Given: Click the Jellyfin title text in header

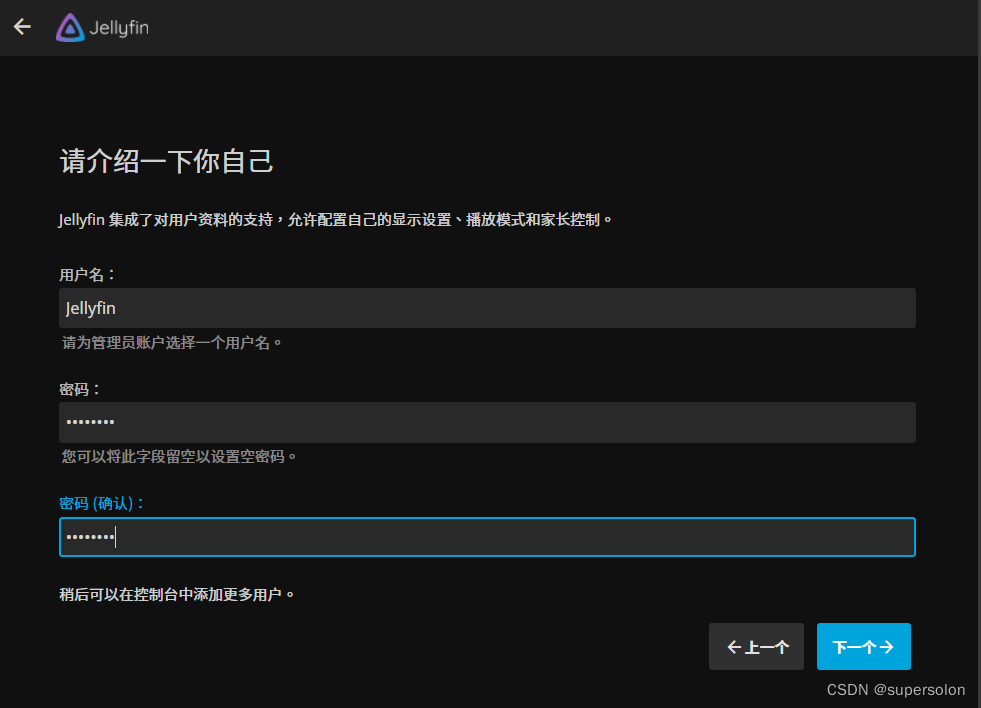Looking at the screenshot, I should [119, 28].
